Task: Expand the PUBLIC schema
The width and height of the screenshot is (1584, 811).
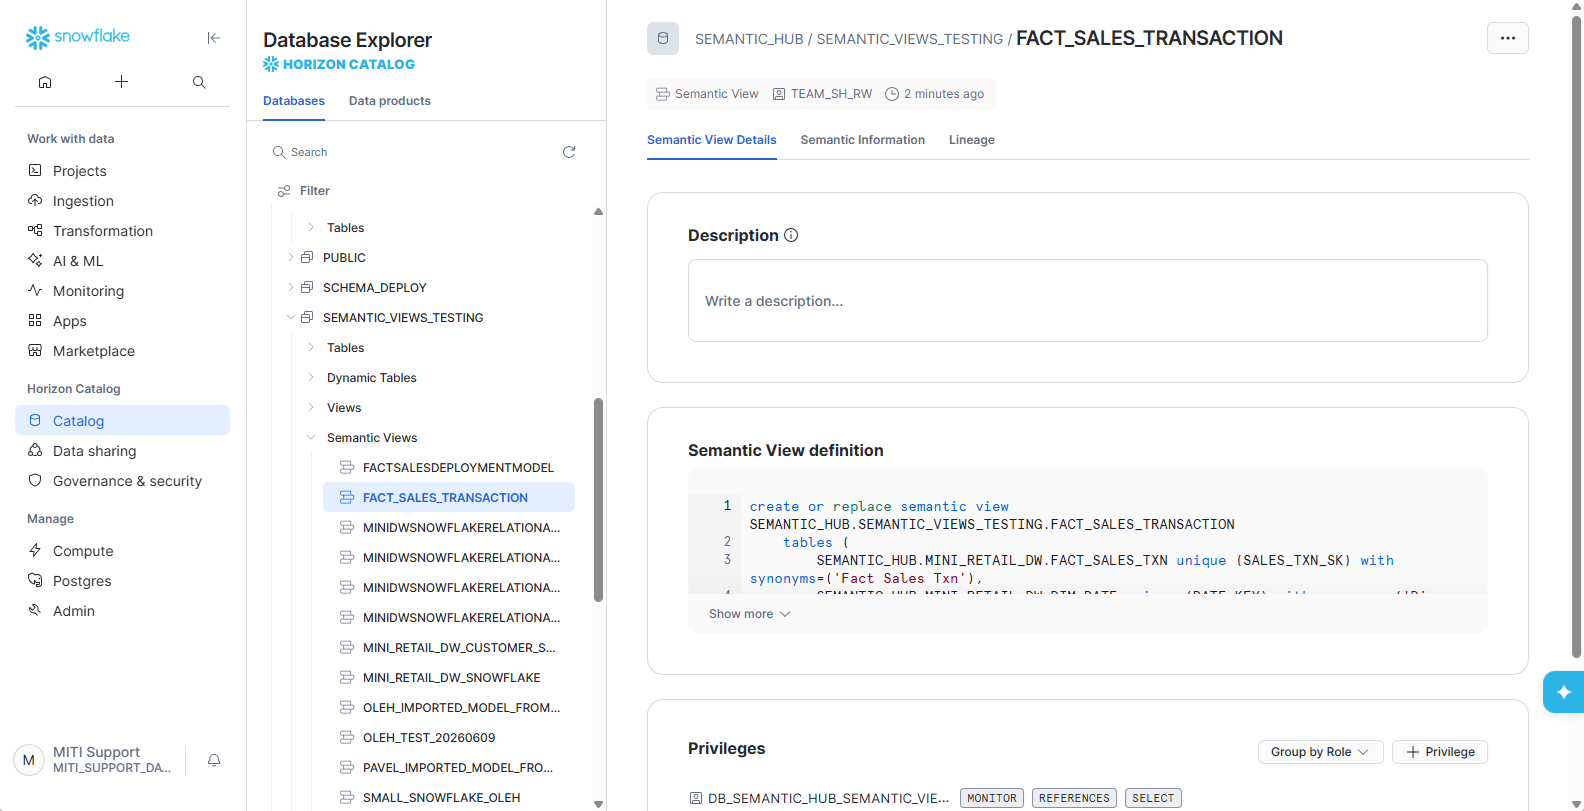Action: 291,257
